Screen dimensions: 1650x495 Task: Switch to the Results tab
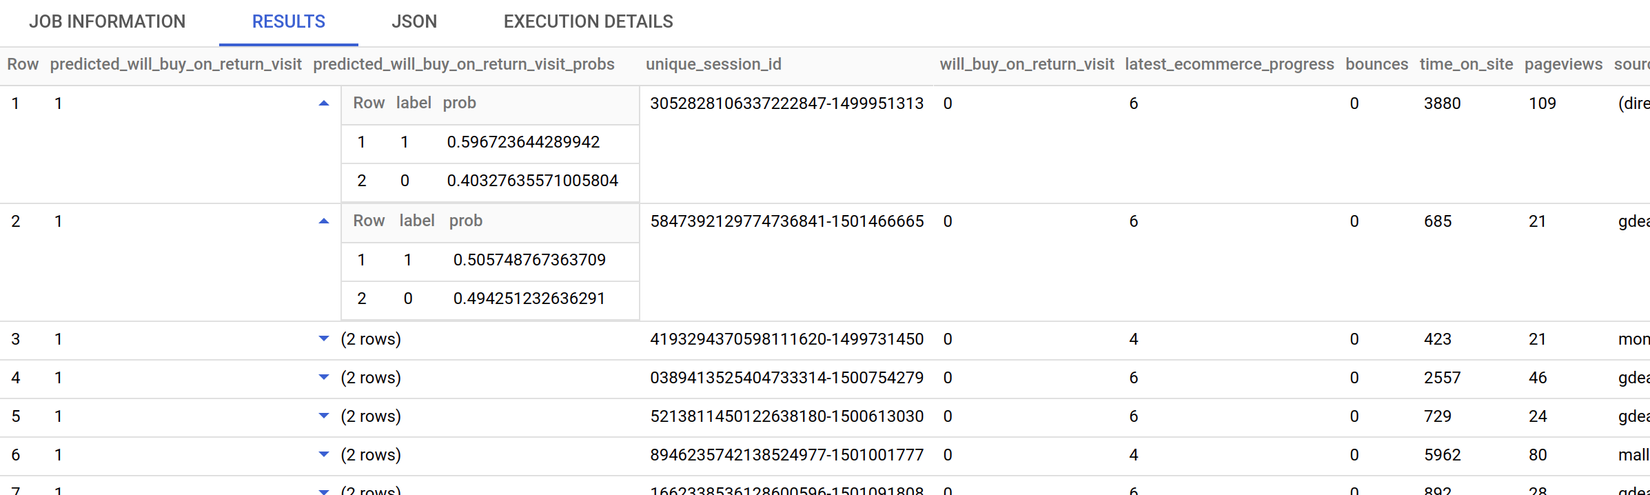tap(288, 22)
